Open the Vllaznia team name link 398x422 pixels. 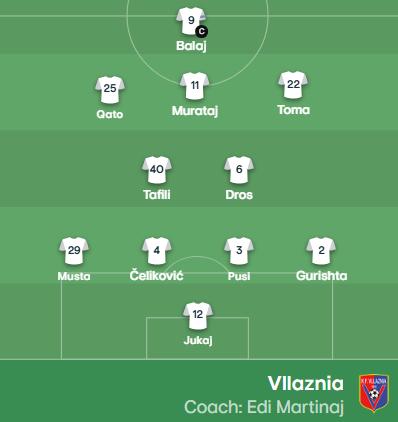(306, 383)
